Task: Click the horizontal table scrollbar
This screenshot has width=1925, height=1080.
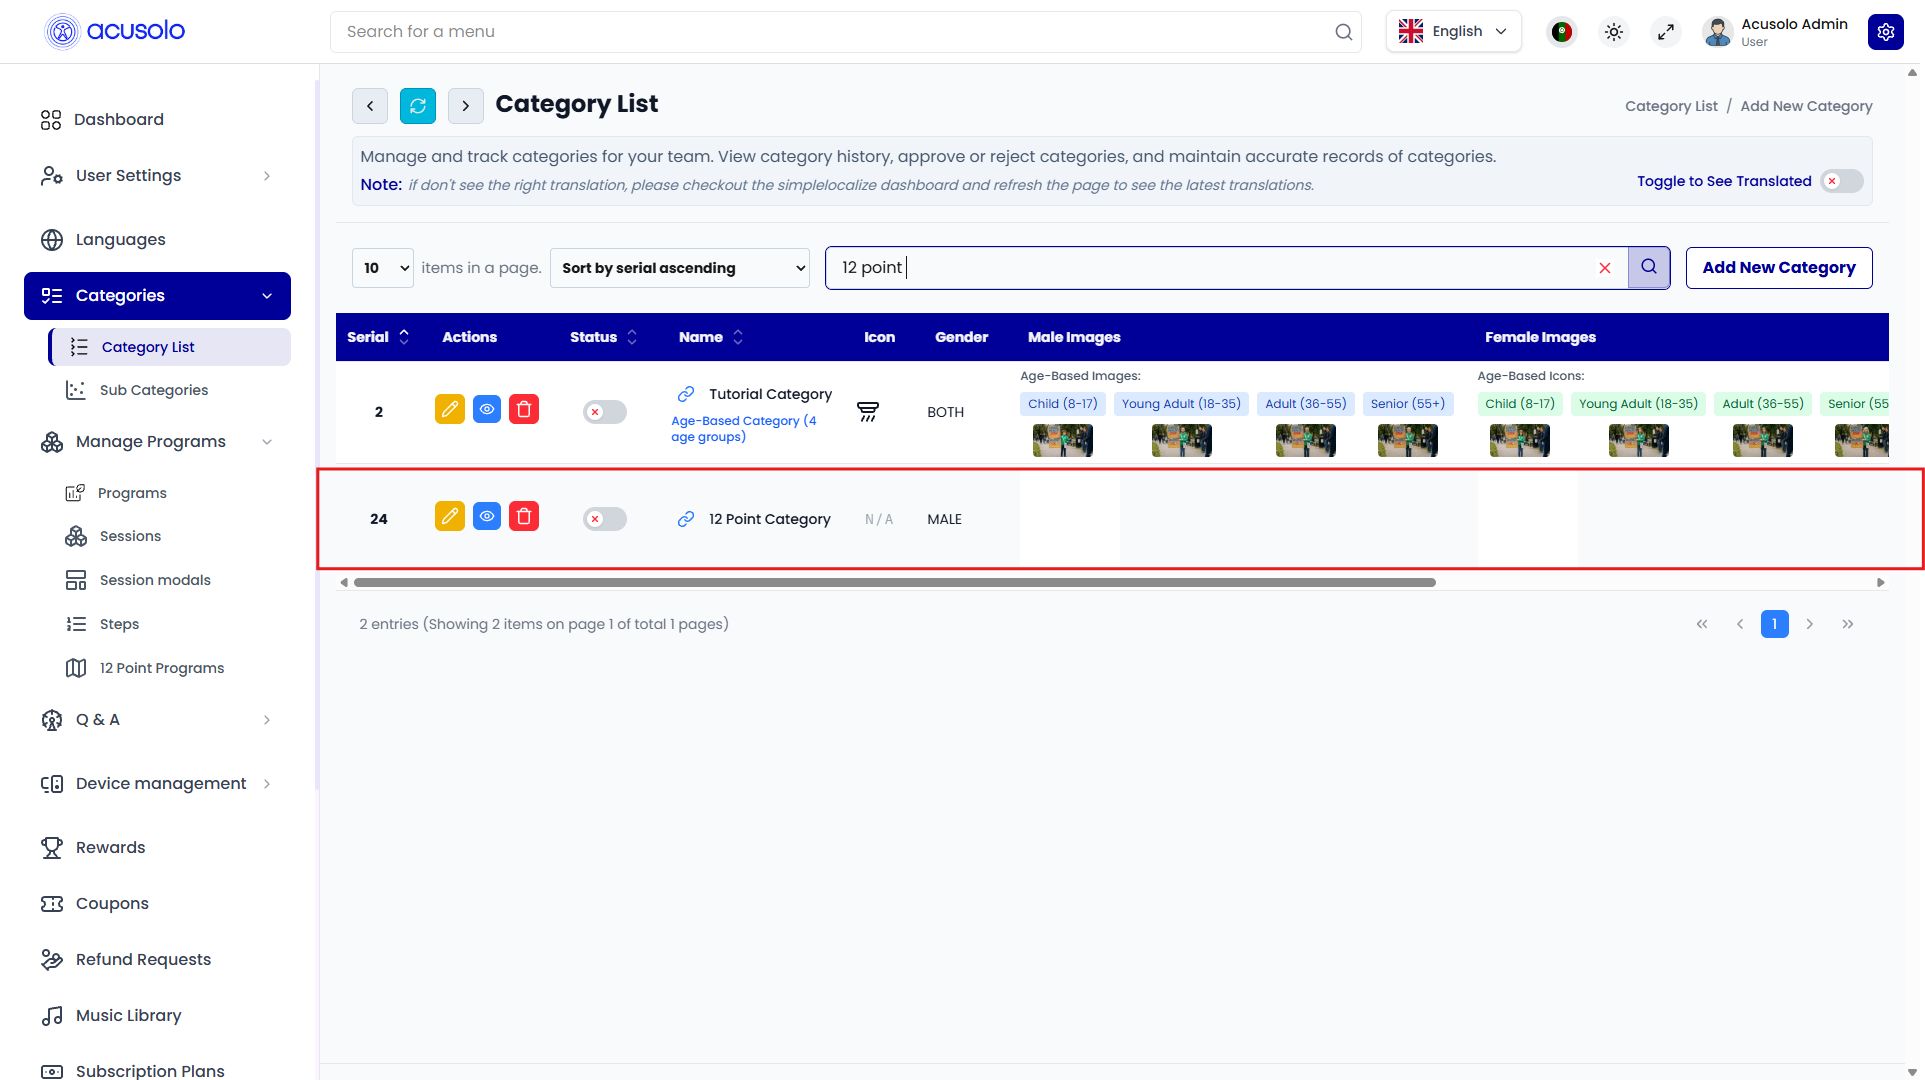Action: 895,582
